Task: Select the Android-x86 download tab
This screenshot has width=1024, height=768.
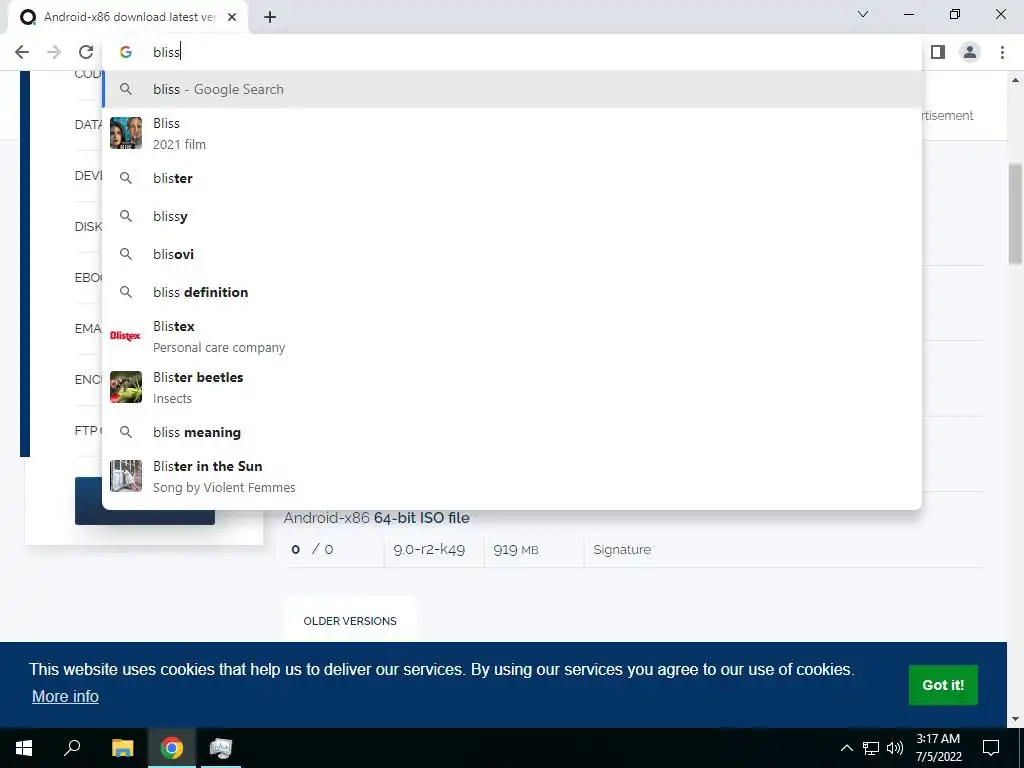Action: pos(127,18)
